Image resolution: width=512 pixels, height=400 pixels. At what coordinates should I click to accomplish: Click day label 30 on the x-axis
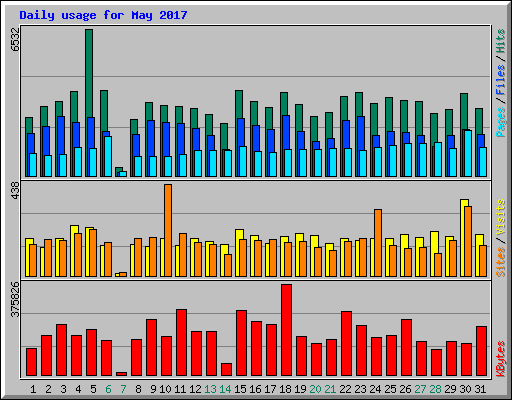465,389
